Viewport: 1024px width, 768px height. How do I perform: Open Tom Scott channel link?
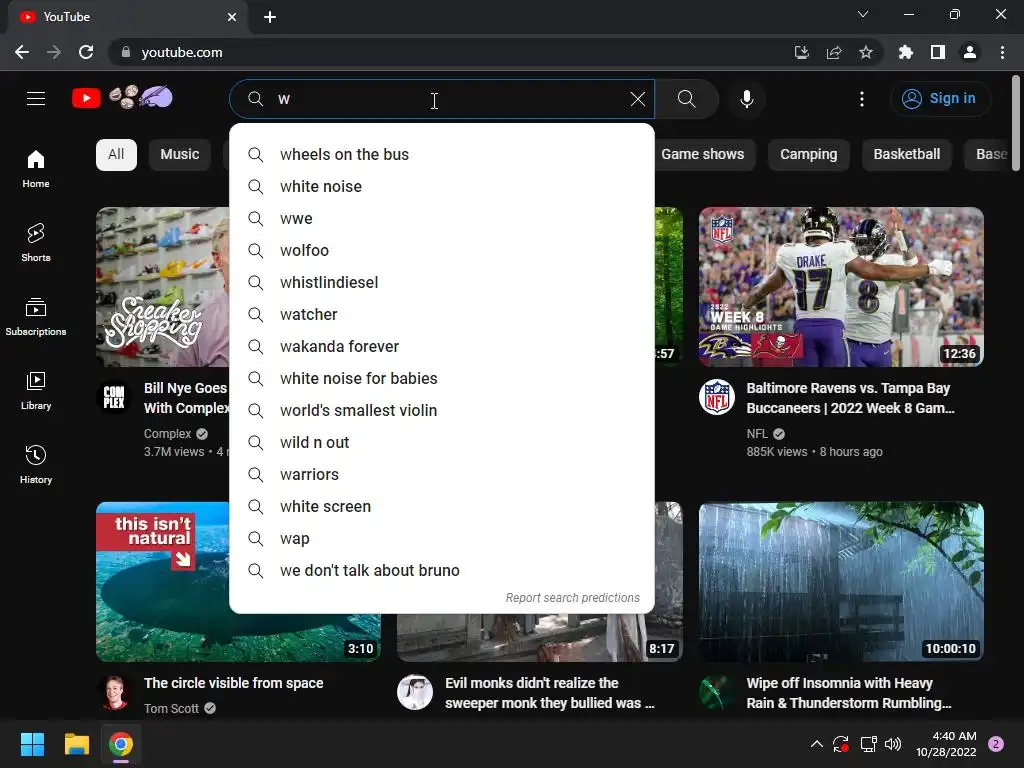171,709
